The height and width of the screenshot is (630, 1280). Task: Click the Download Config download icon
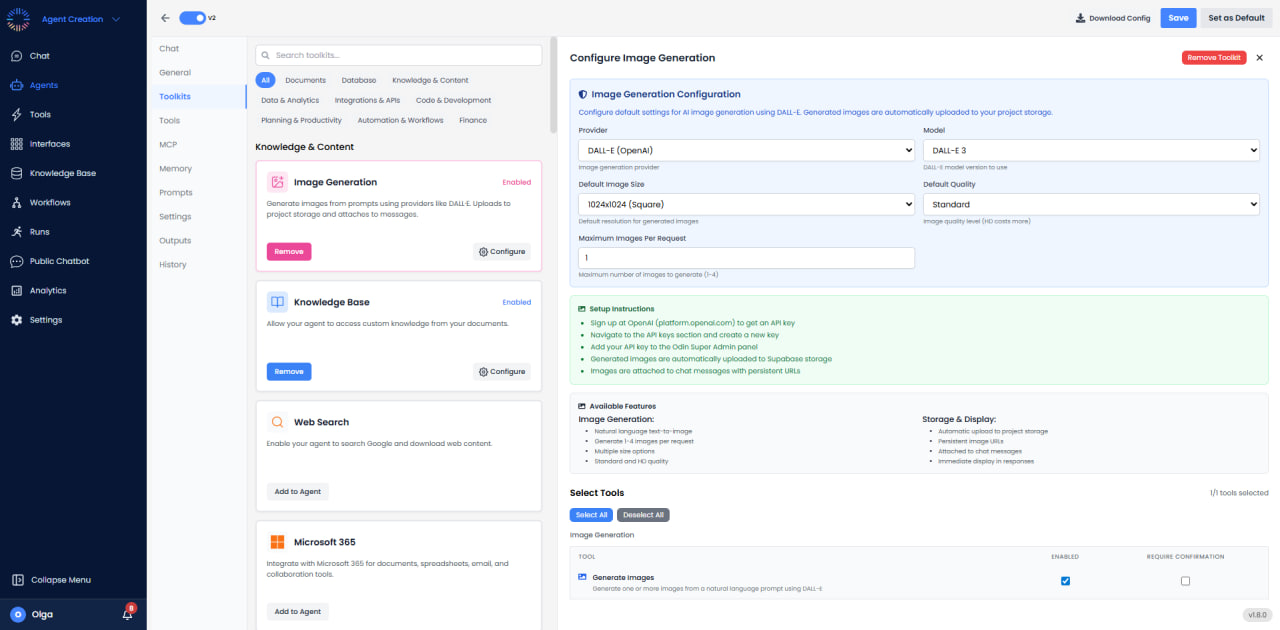[1080, 18]
